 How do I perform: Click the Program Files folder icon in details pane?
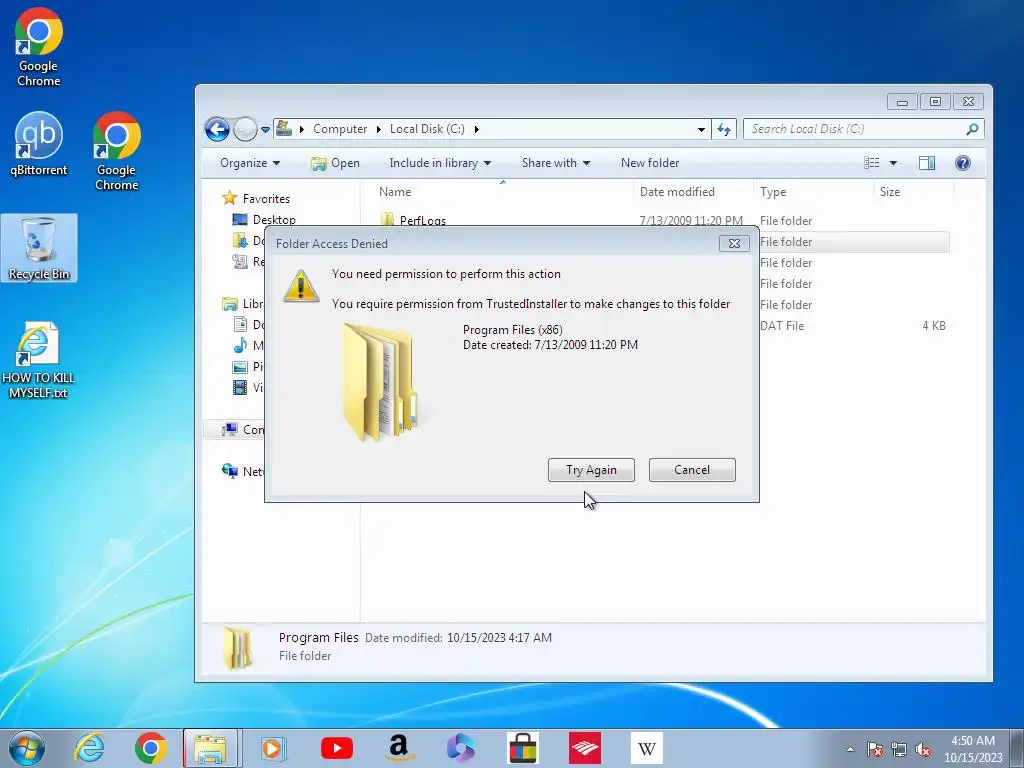[x=238, y=647]
